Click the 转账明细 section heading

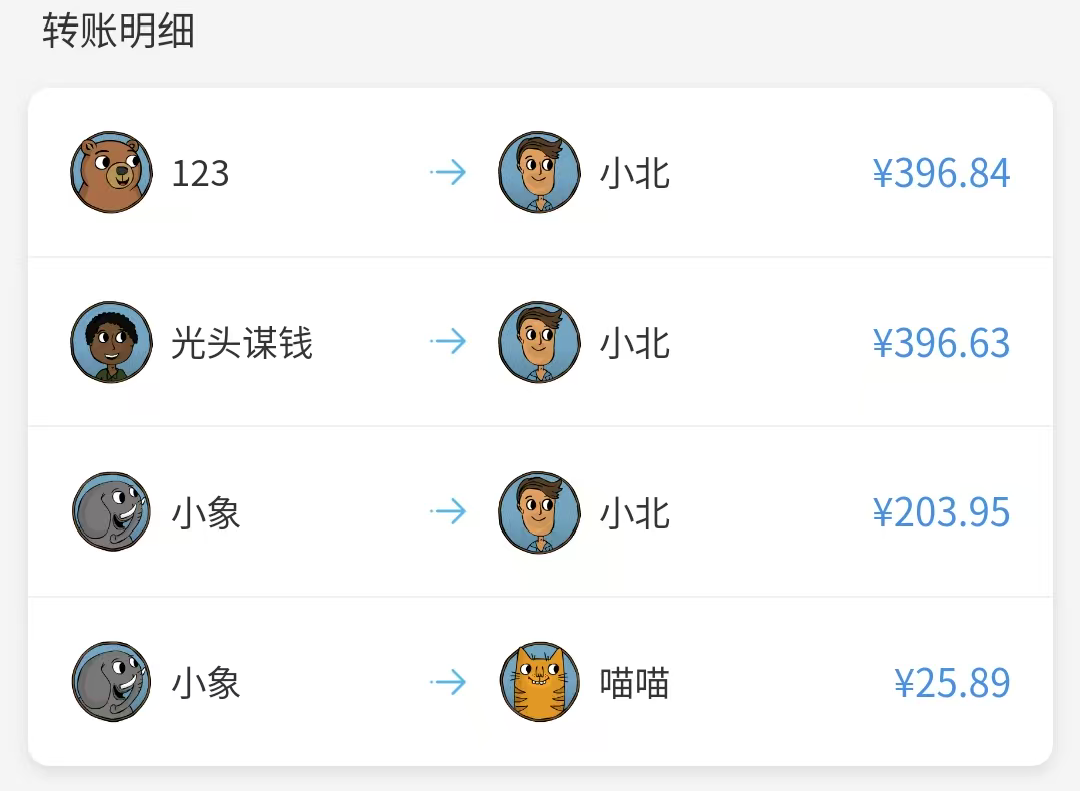tap(118, 31)
